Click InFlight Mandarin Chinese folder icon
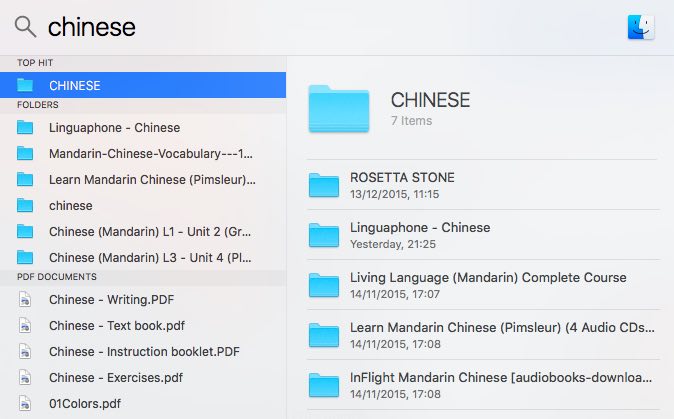 [324, 385]
